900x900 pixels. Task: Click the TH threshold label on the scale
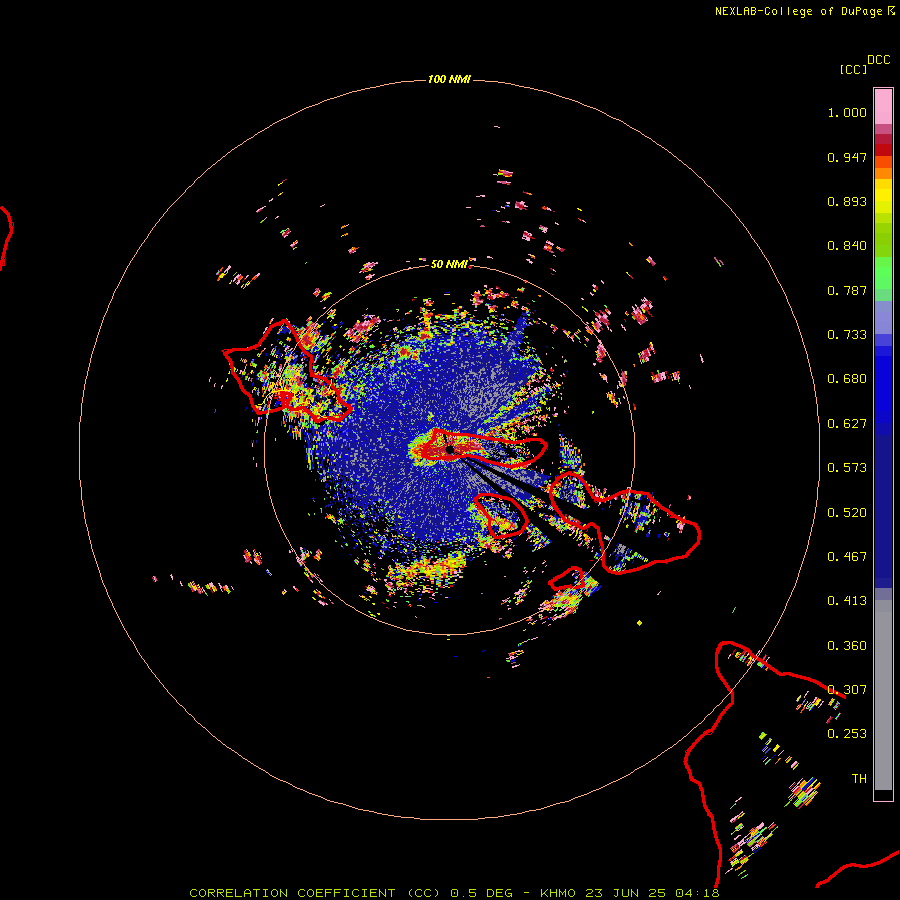click(859, 779)
